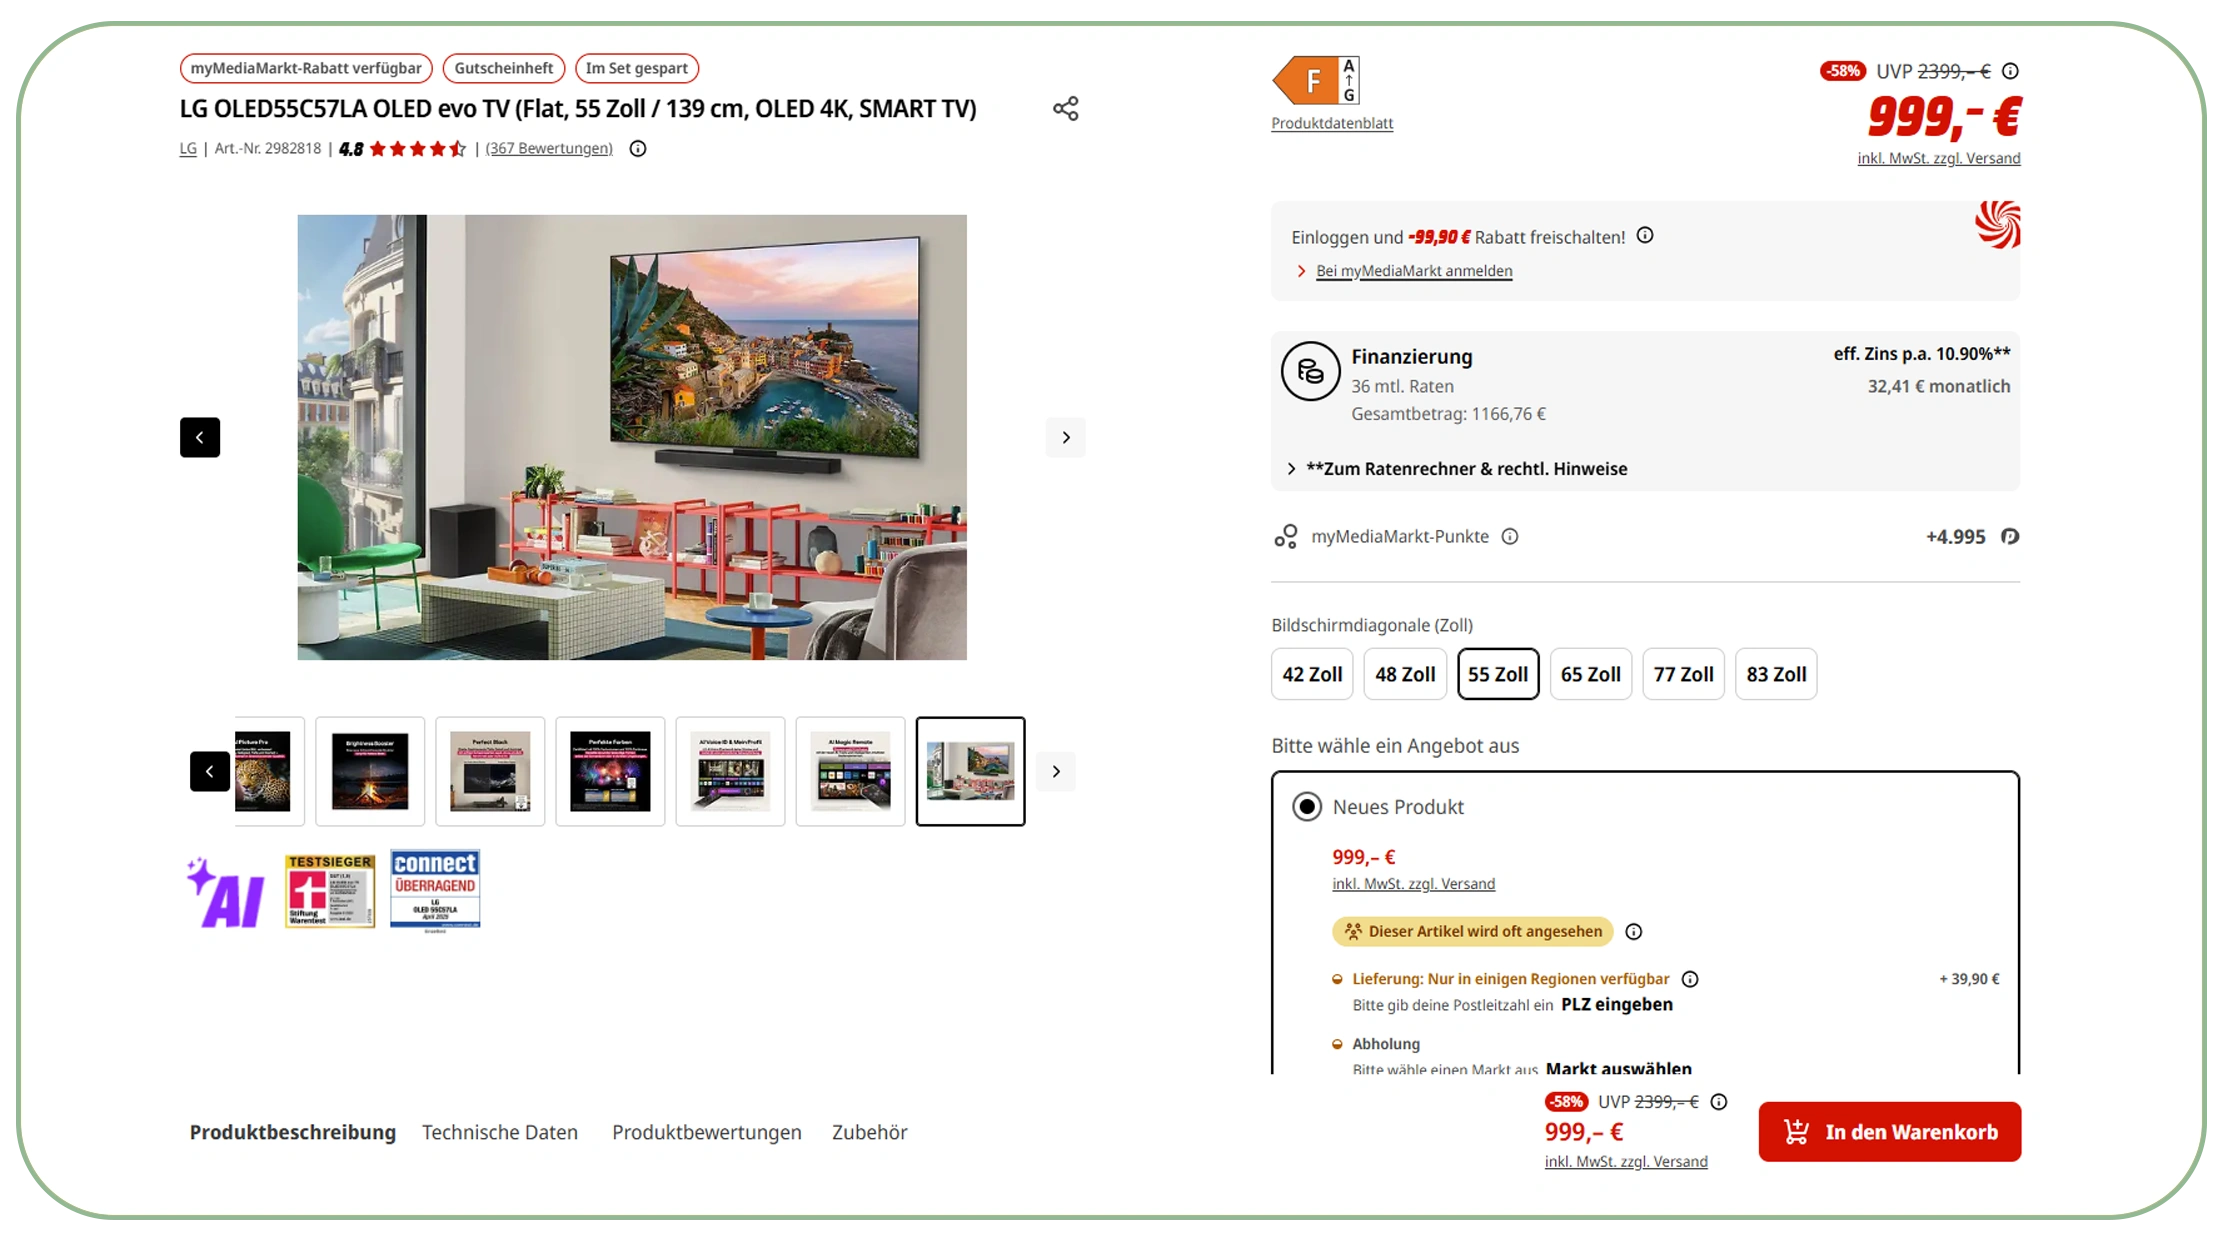
Task: Click the points coin icon beside +4.995
Action: click(2010, 537)
